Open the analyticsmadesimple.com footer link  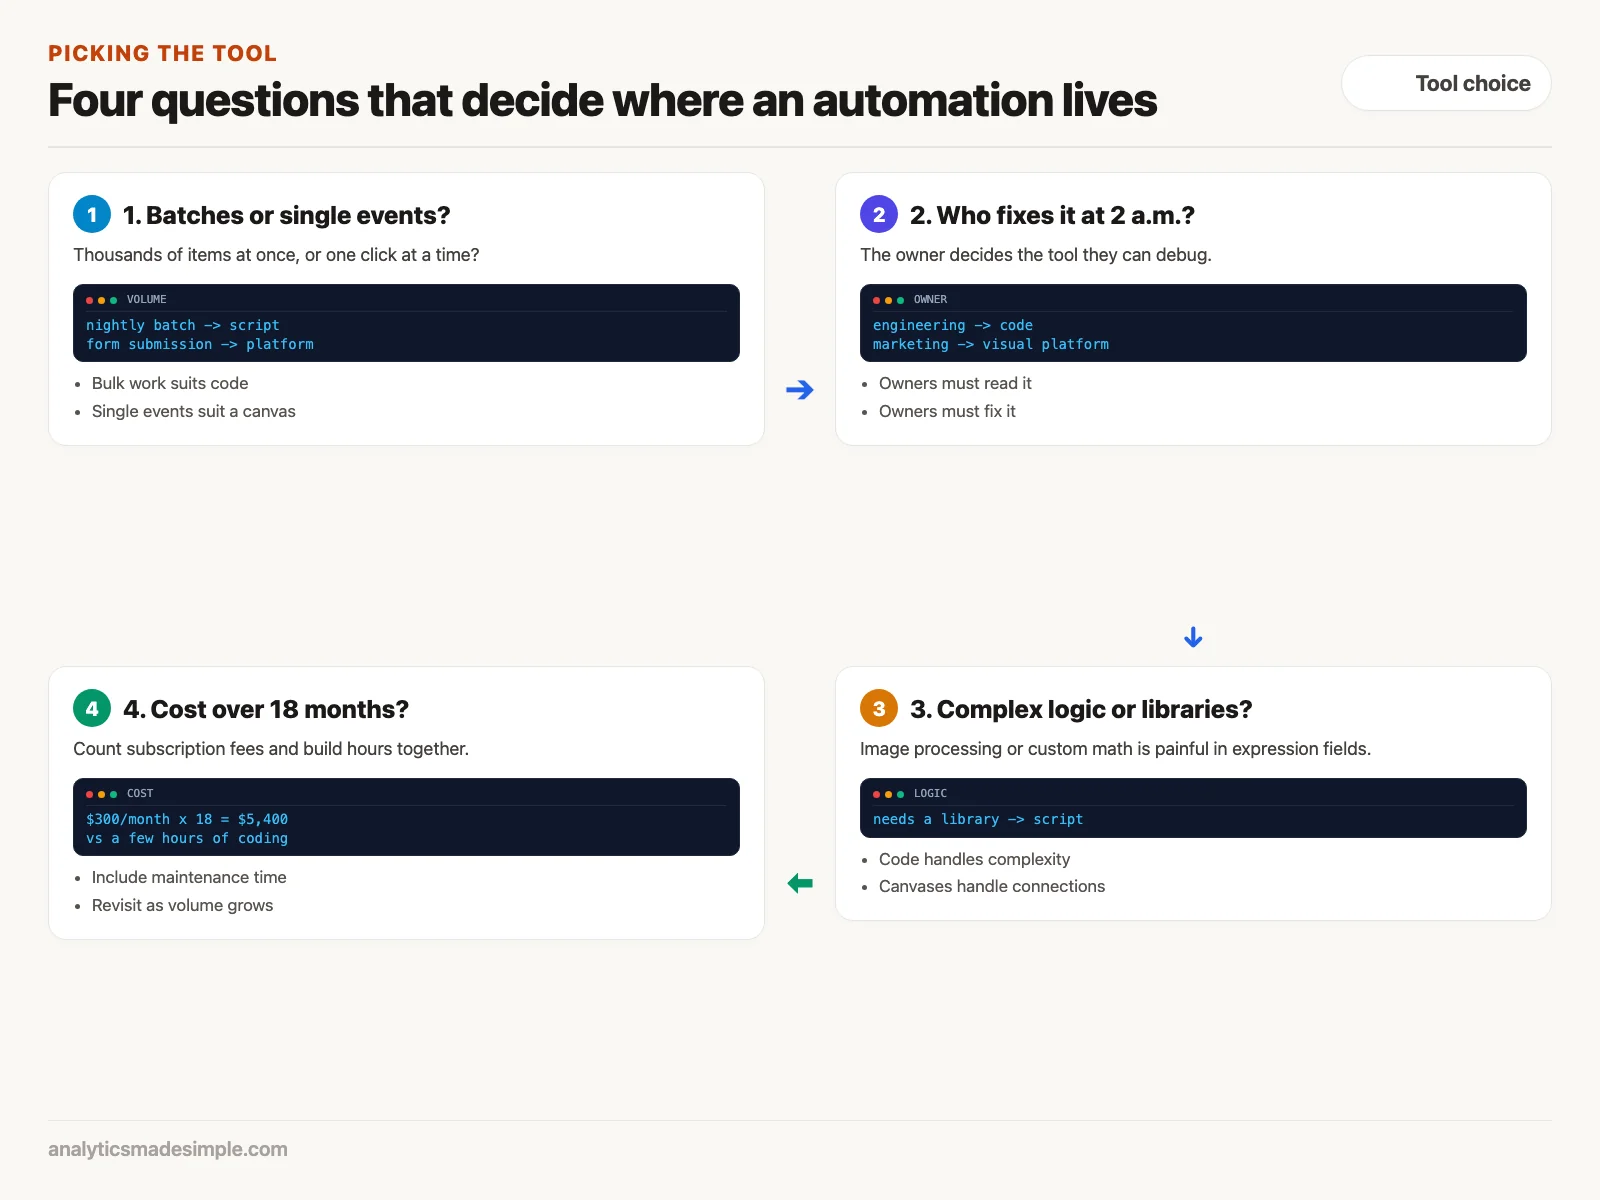coord(168,1149)
